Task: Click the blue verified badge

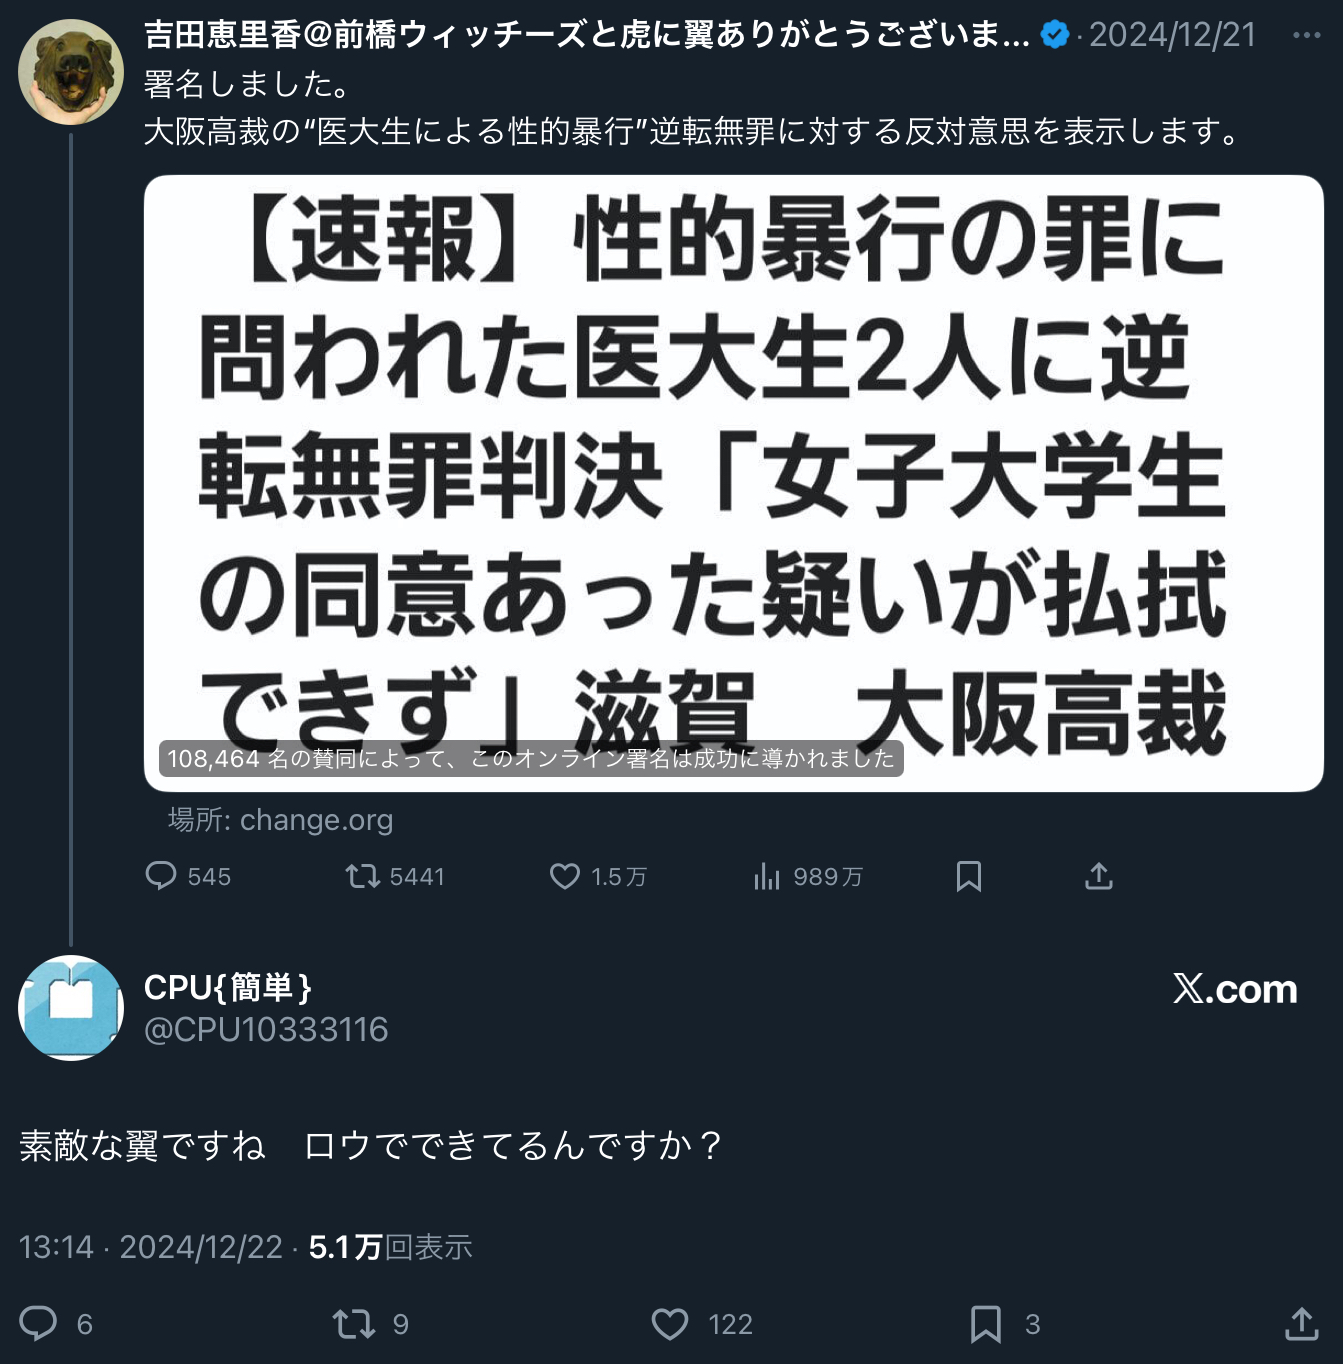Action: [x=1054, y=35]
